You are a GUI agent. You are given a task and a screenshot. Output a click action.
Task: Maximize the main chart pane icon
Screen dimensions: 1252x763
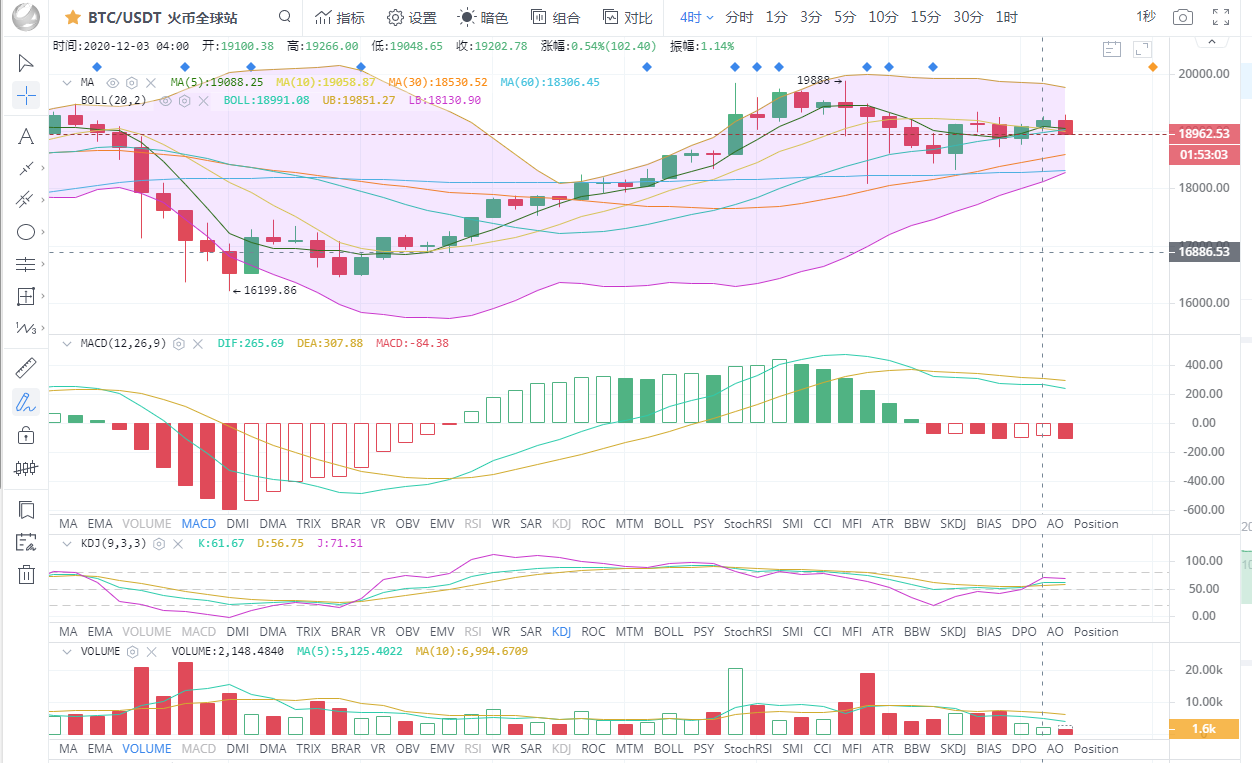coord(1144,48)
